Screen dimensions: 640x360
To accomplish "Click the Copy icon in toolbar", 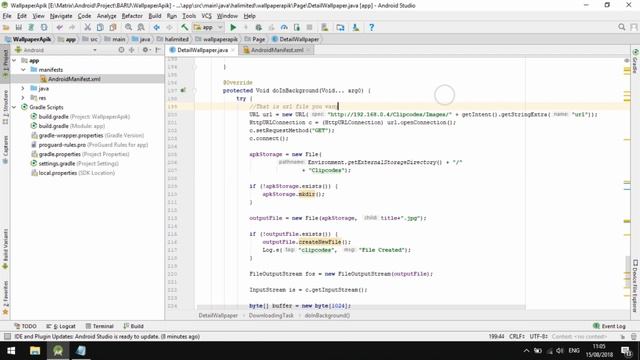I will click(x=100, y=27).
